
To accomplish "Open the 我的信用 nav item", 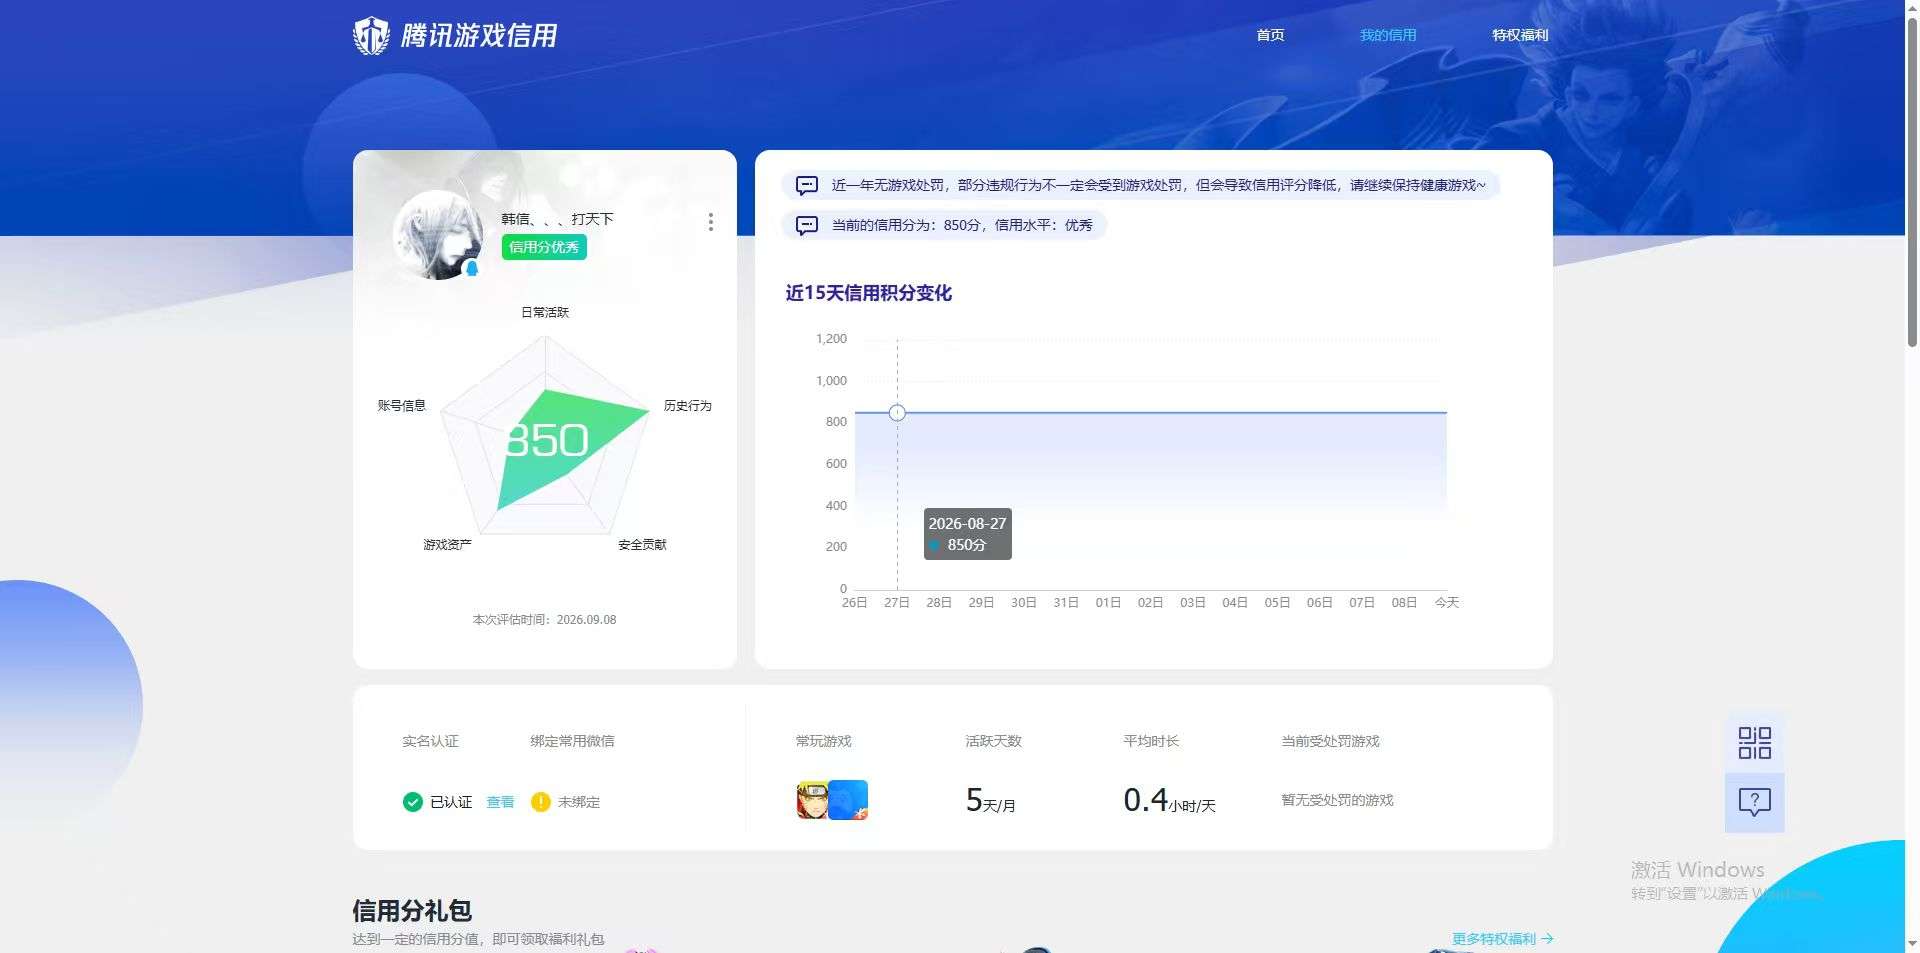I will [x=1388, y=35].
